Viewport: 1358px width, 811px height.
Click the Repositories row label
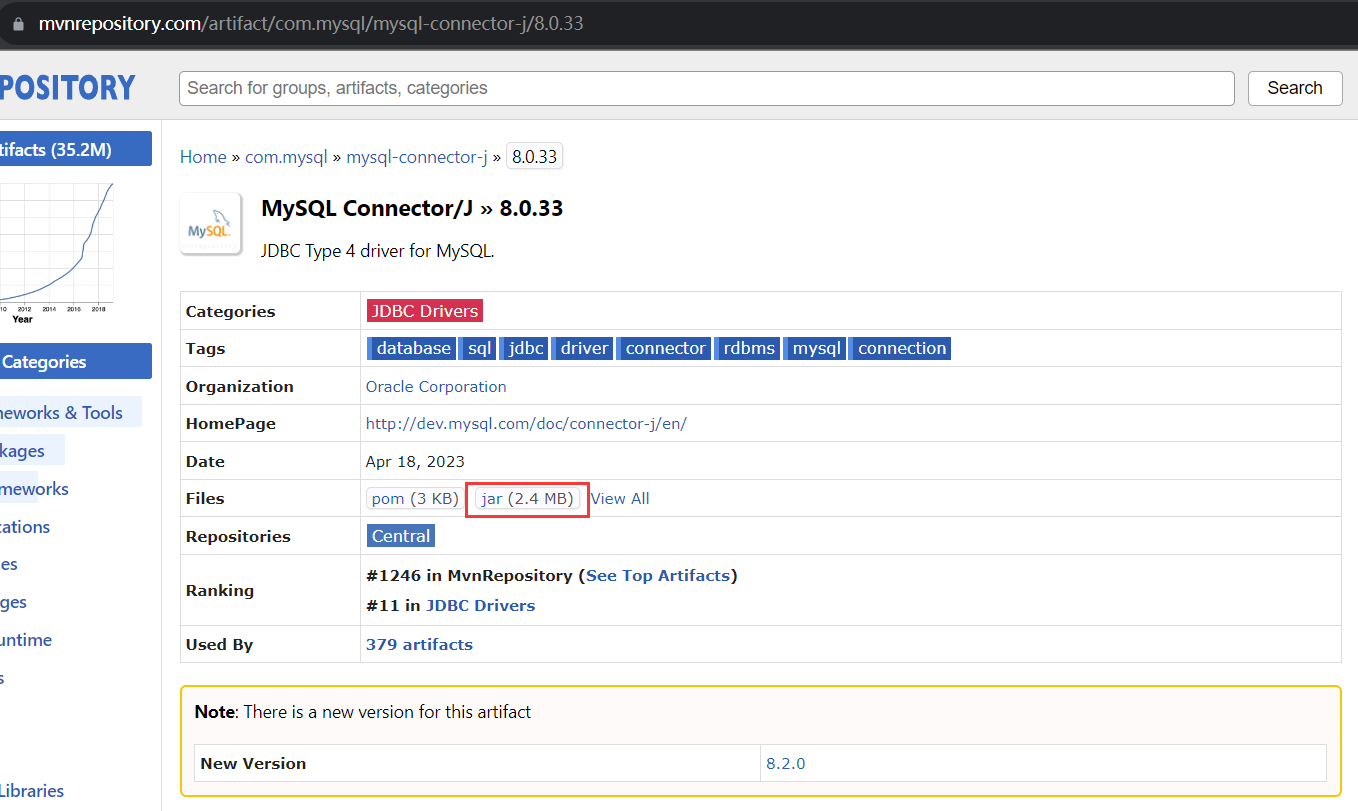[x=238, y=536]
